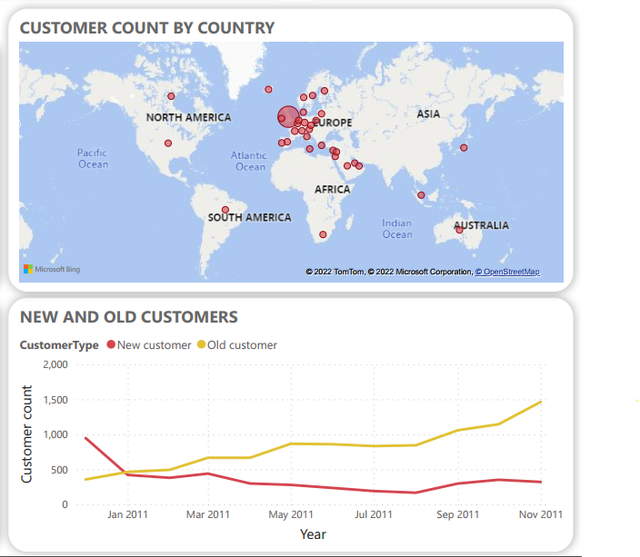Click the Old customer legend marker
Viewport: 640px width, 557px height.
[x=201, y=345]
